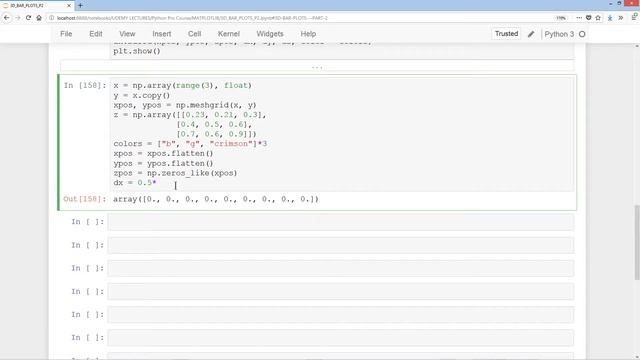Select the fourth empty code cell
Screen dimensions: 640x360
[x=340, y=291]
